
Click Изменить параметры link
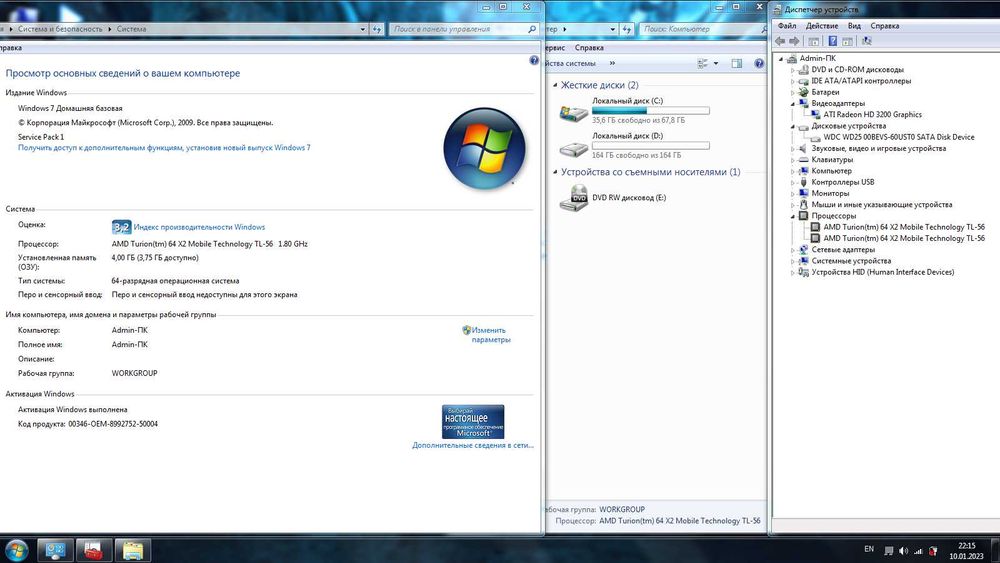click(x=490, y=335)
